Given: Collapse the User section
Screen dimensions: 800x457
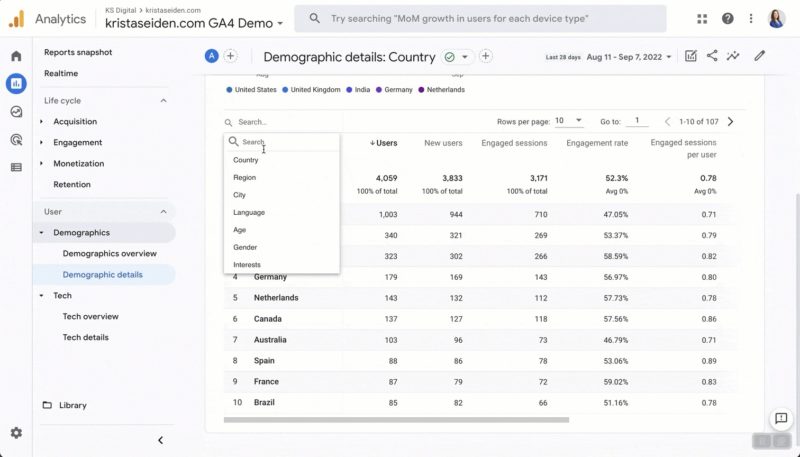Looking at the screenshot, I should tap(163, 212).
